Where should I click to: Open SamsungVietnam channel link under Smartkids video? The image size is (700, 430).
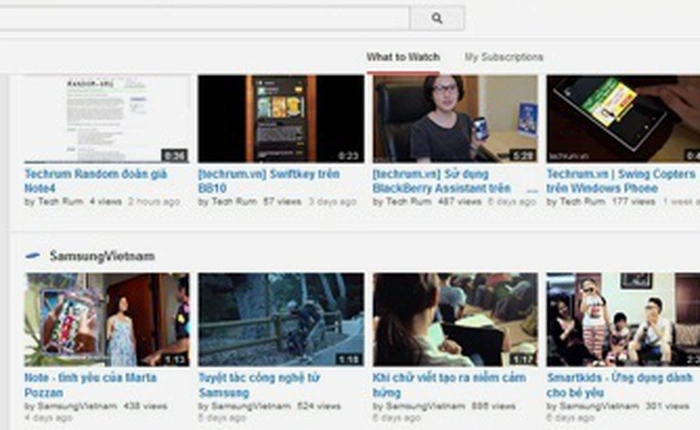click(x=599, y=406)
